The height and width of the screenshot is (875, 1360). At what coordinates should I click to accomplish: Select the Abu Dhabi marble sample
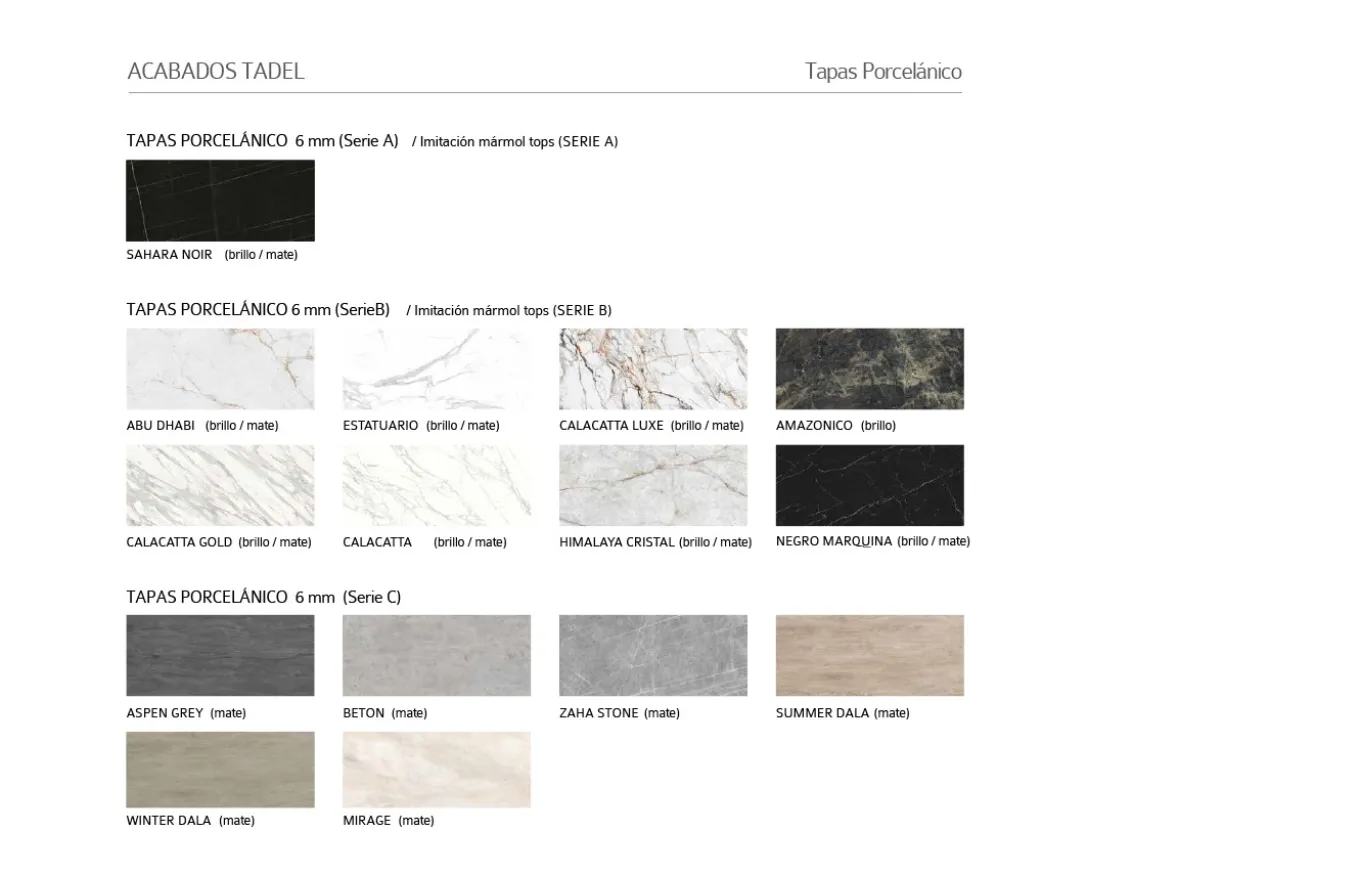[220, 369]
